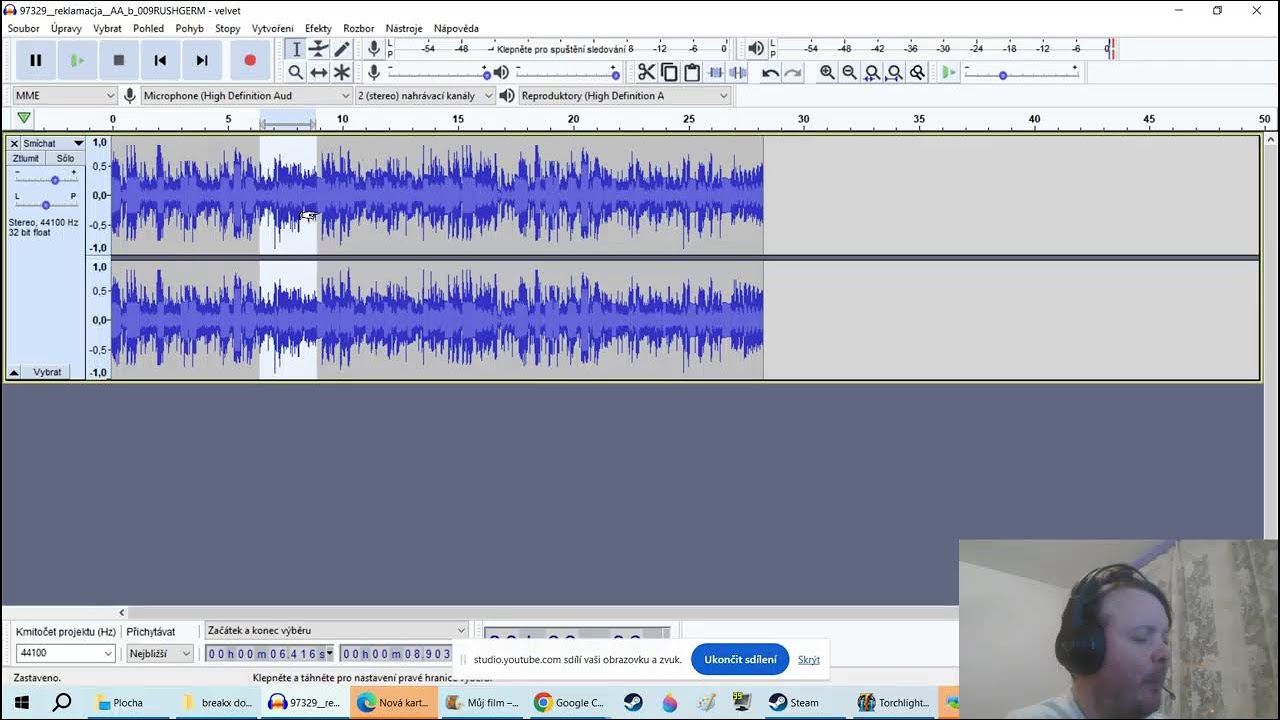Screen dimensions: 1280x720
Task: Click the Zoom Out icon
Action: 850,72
